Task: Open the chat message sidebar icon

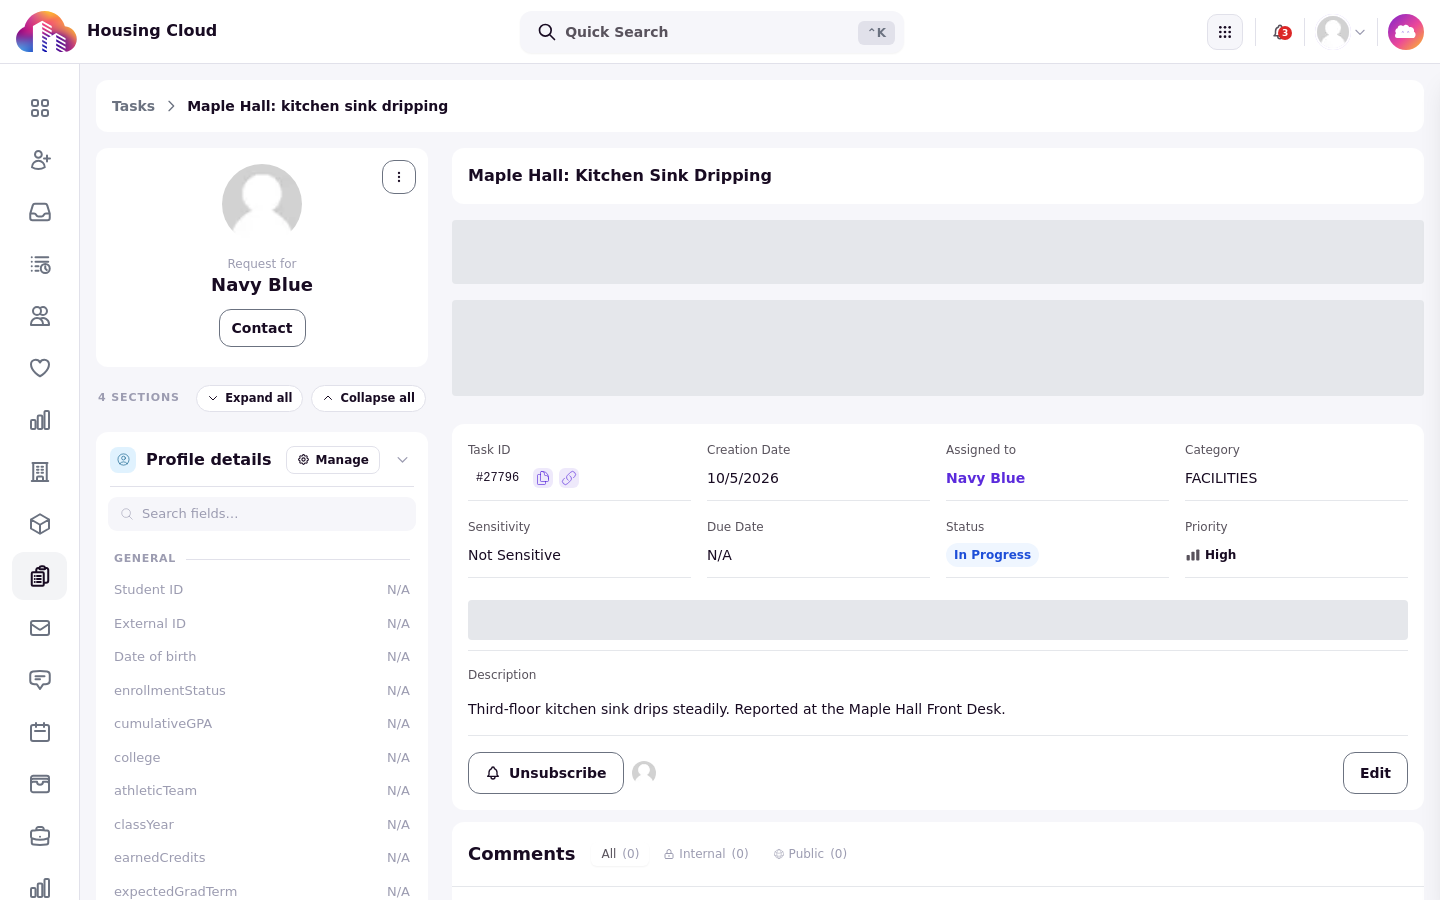Action: [40, 680]
